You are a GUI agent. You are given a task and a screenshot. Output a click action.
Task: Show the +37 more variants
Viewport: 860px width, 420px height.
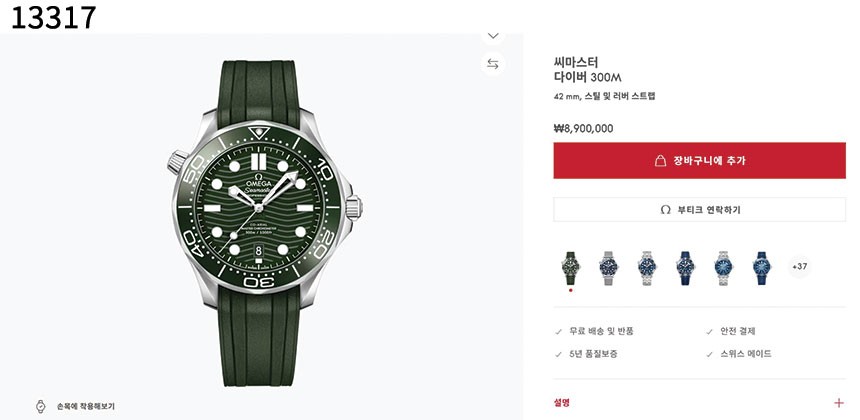coord(799,266)
